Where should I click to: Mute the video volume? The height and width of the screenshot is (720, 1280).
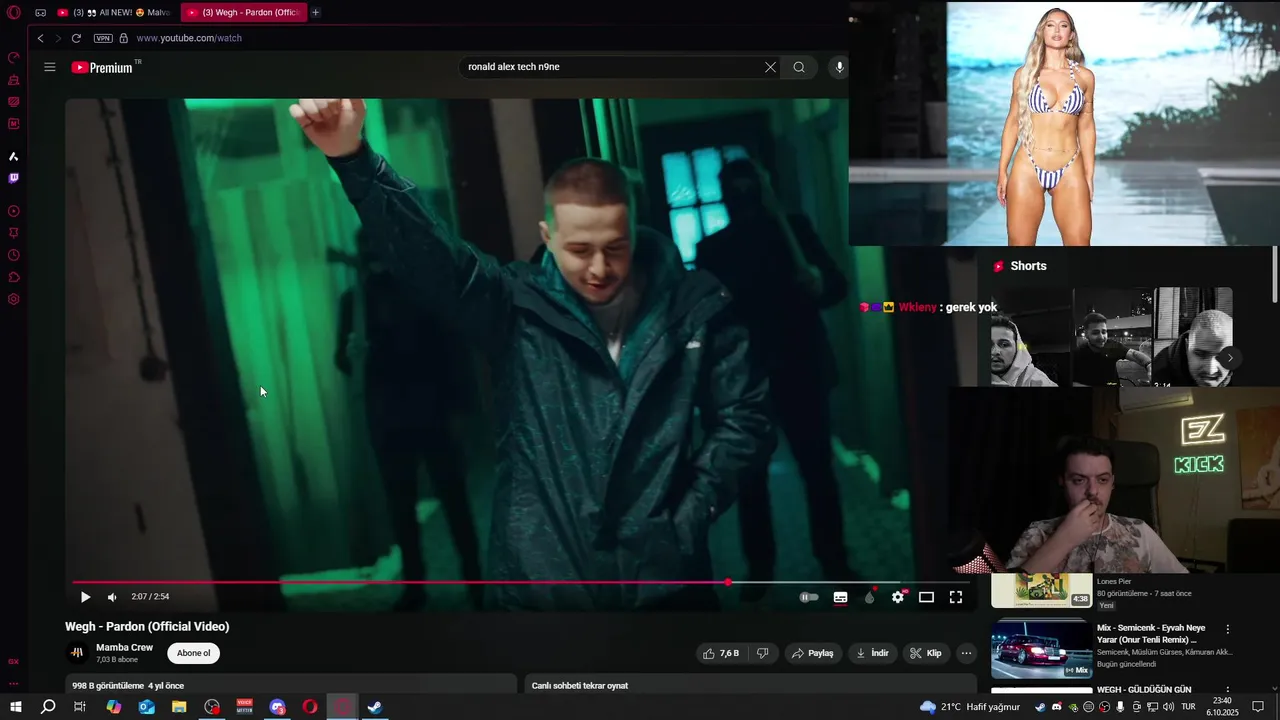[112, 597]
